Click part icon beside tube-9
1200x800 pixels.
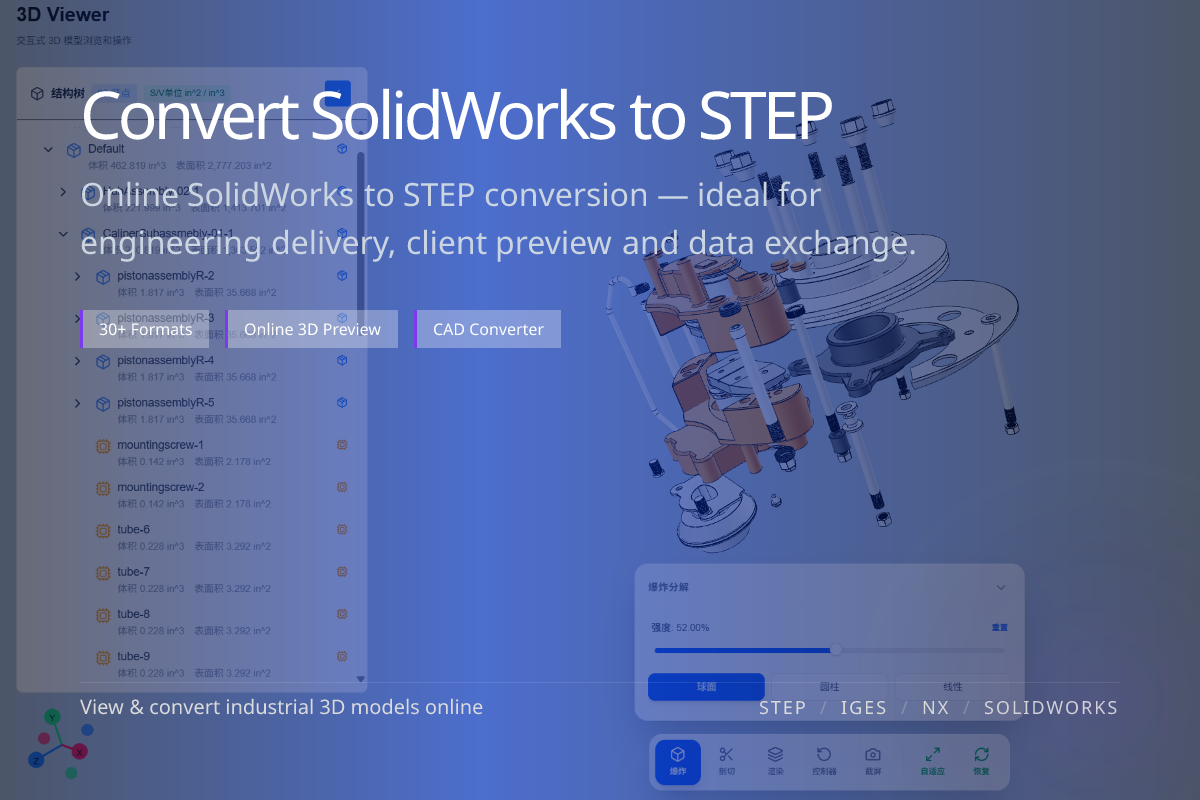(102, 657)
